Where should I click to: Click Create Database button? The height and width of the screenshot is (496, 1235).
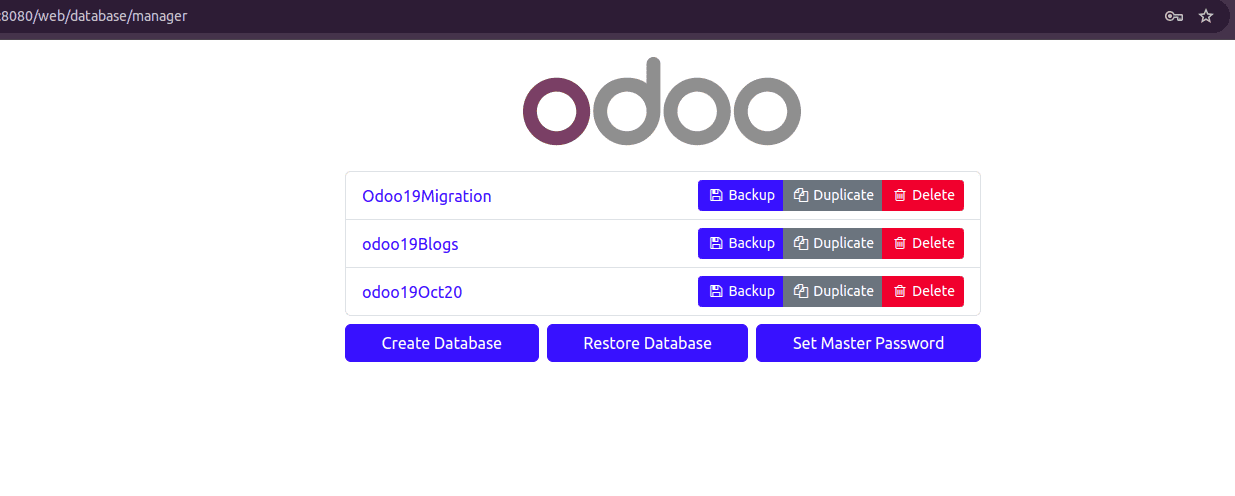(442, 343)
